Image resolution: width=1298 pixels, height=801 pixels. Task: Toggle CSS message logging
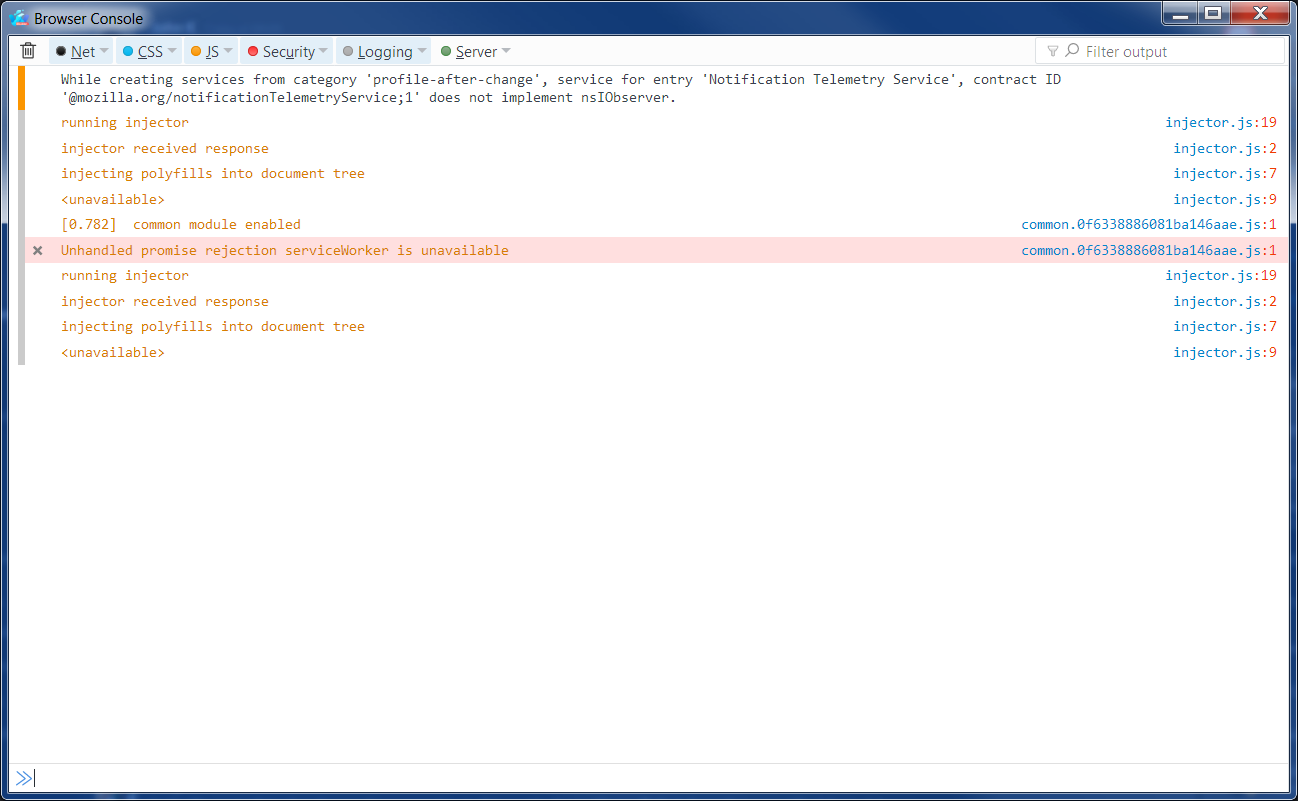coord(148,50)
